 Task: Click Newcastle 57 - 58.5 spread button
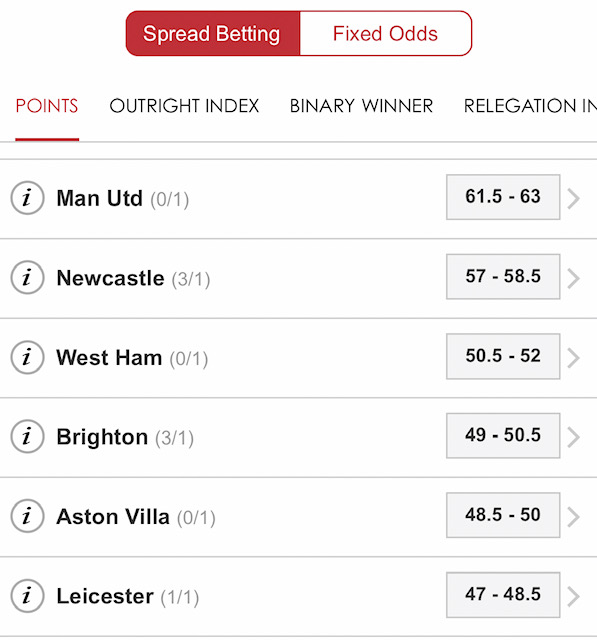click(x=503, y=277)
